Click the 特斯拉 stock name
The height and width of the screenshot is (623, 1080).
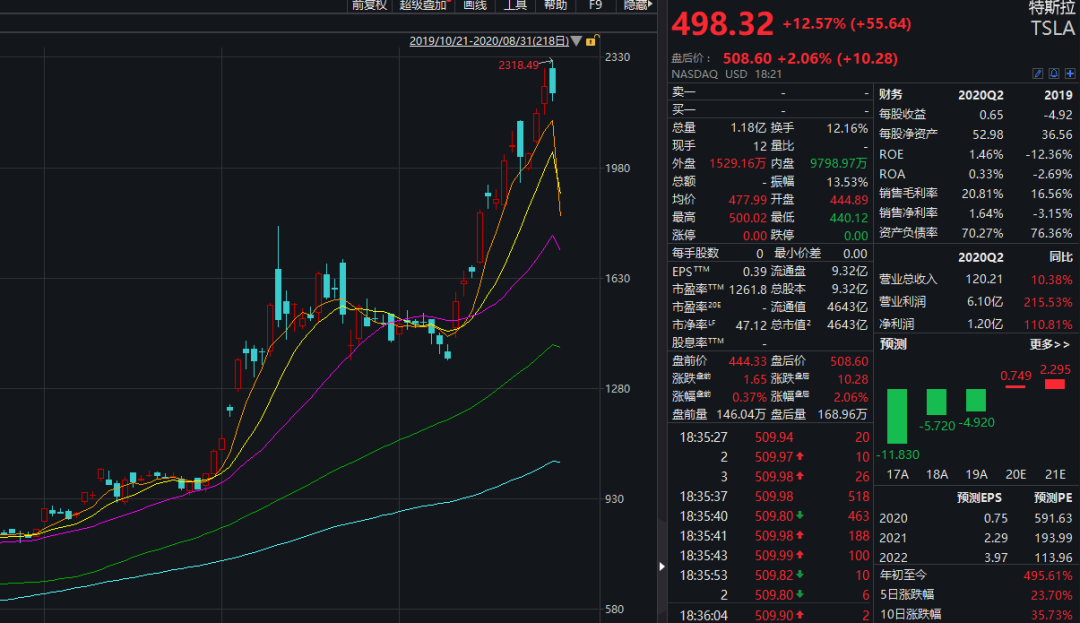(x=1051, y=7)
